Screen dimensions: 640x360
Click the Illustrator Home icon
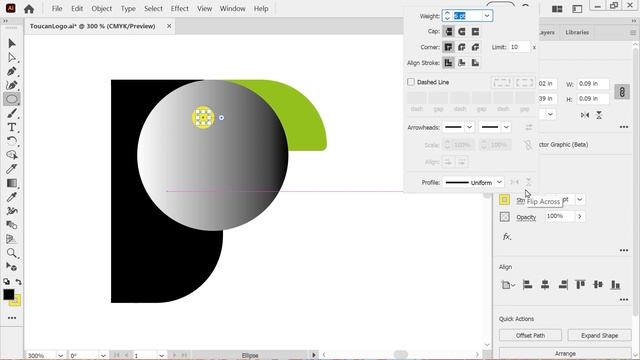[x=29, y=9]
